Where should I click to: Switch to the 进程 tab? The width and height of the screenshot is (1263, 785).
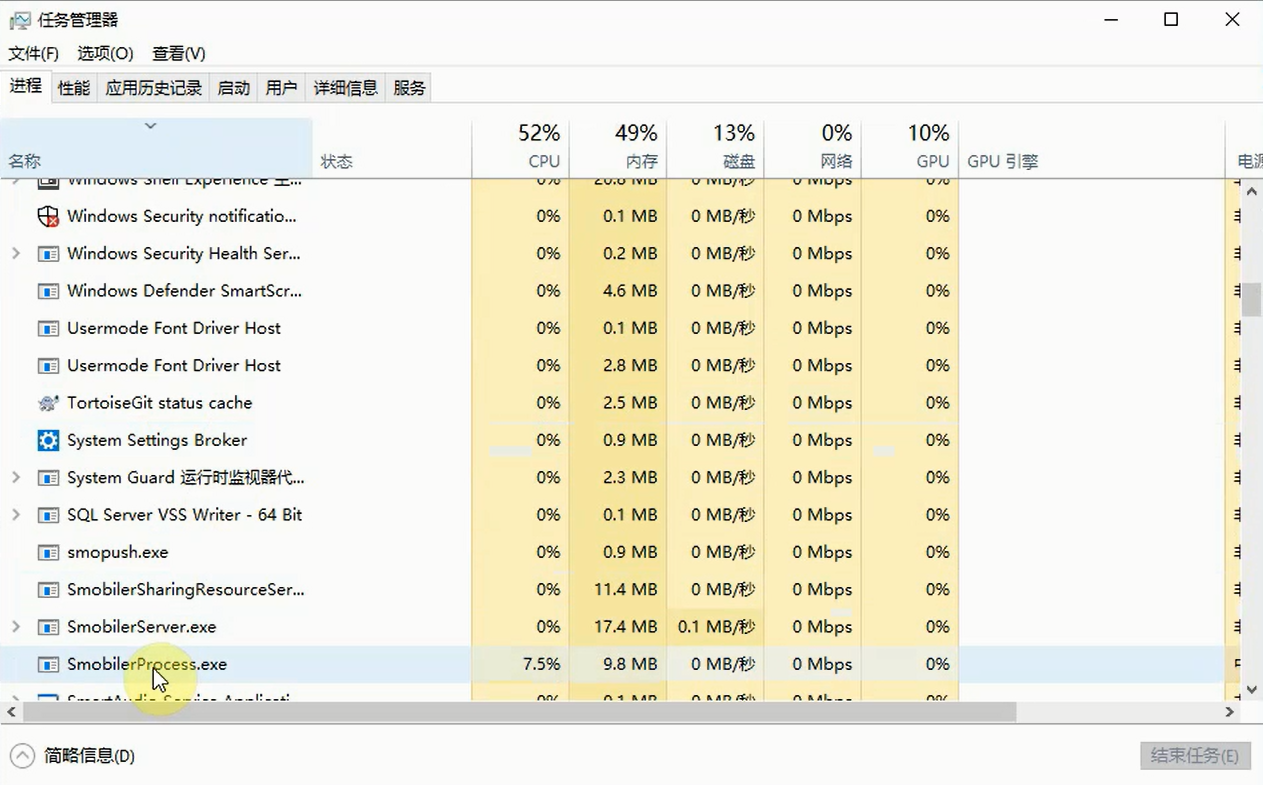click(x=26, y=86)
